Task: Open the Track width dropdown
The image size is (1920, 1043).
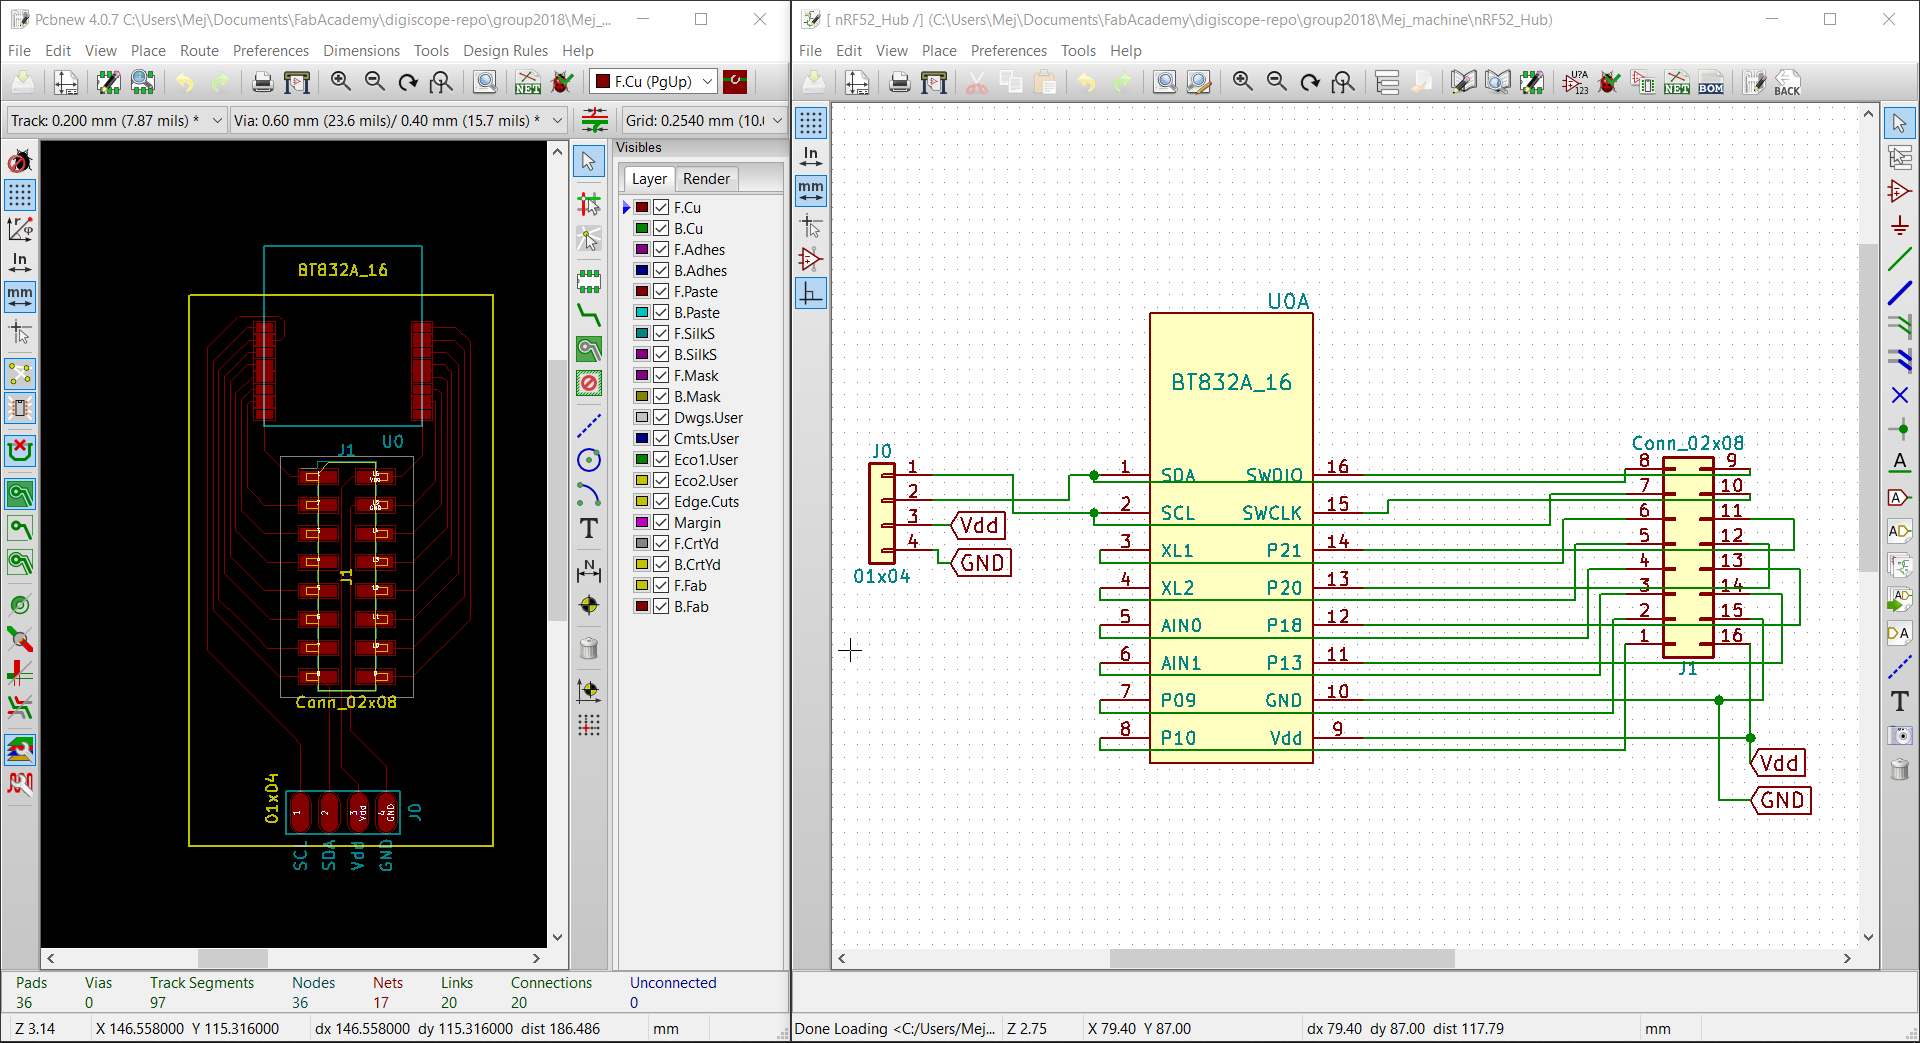Action: 116,121
